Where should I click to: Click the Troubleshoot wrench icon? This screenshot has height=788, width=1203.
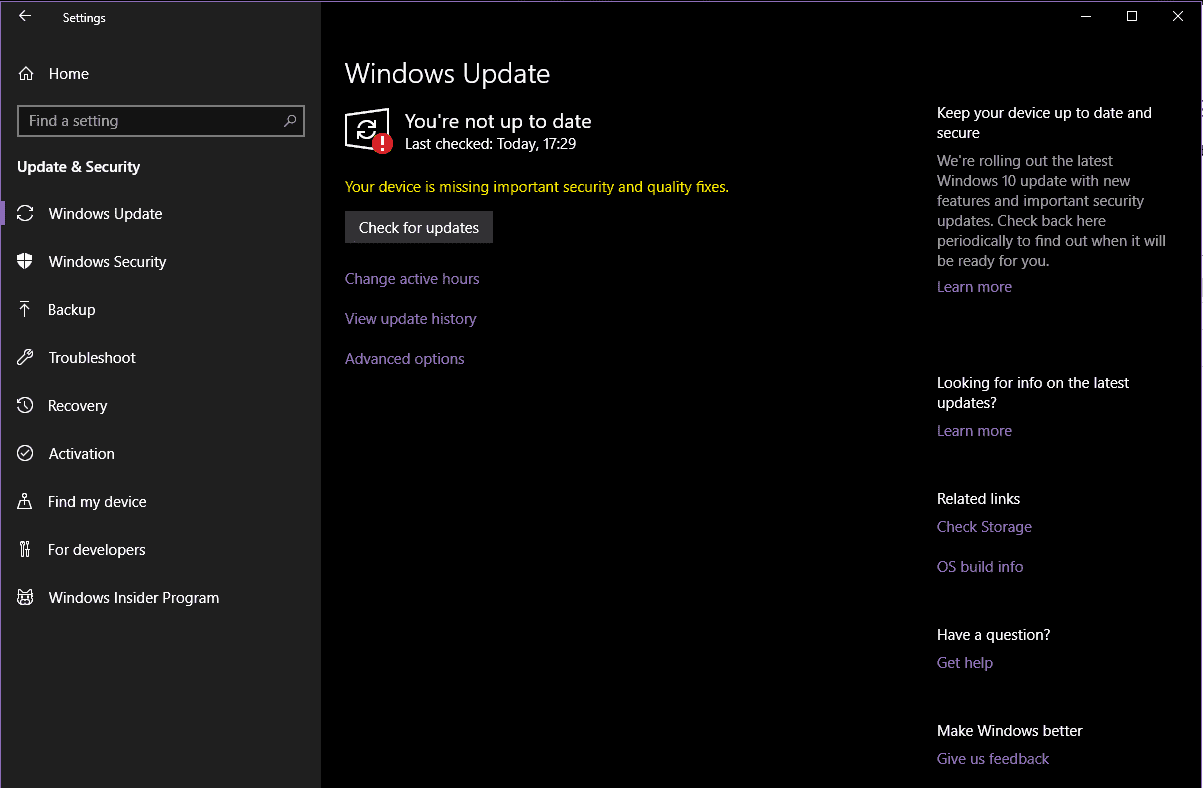point(26,357)
